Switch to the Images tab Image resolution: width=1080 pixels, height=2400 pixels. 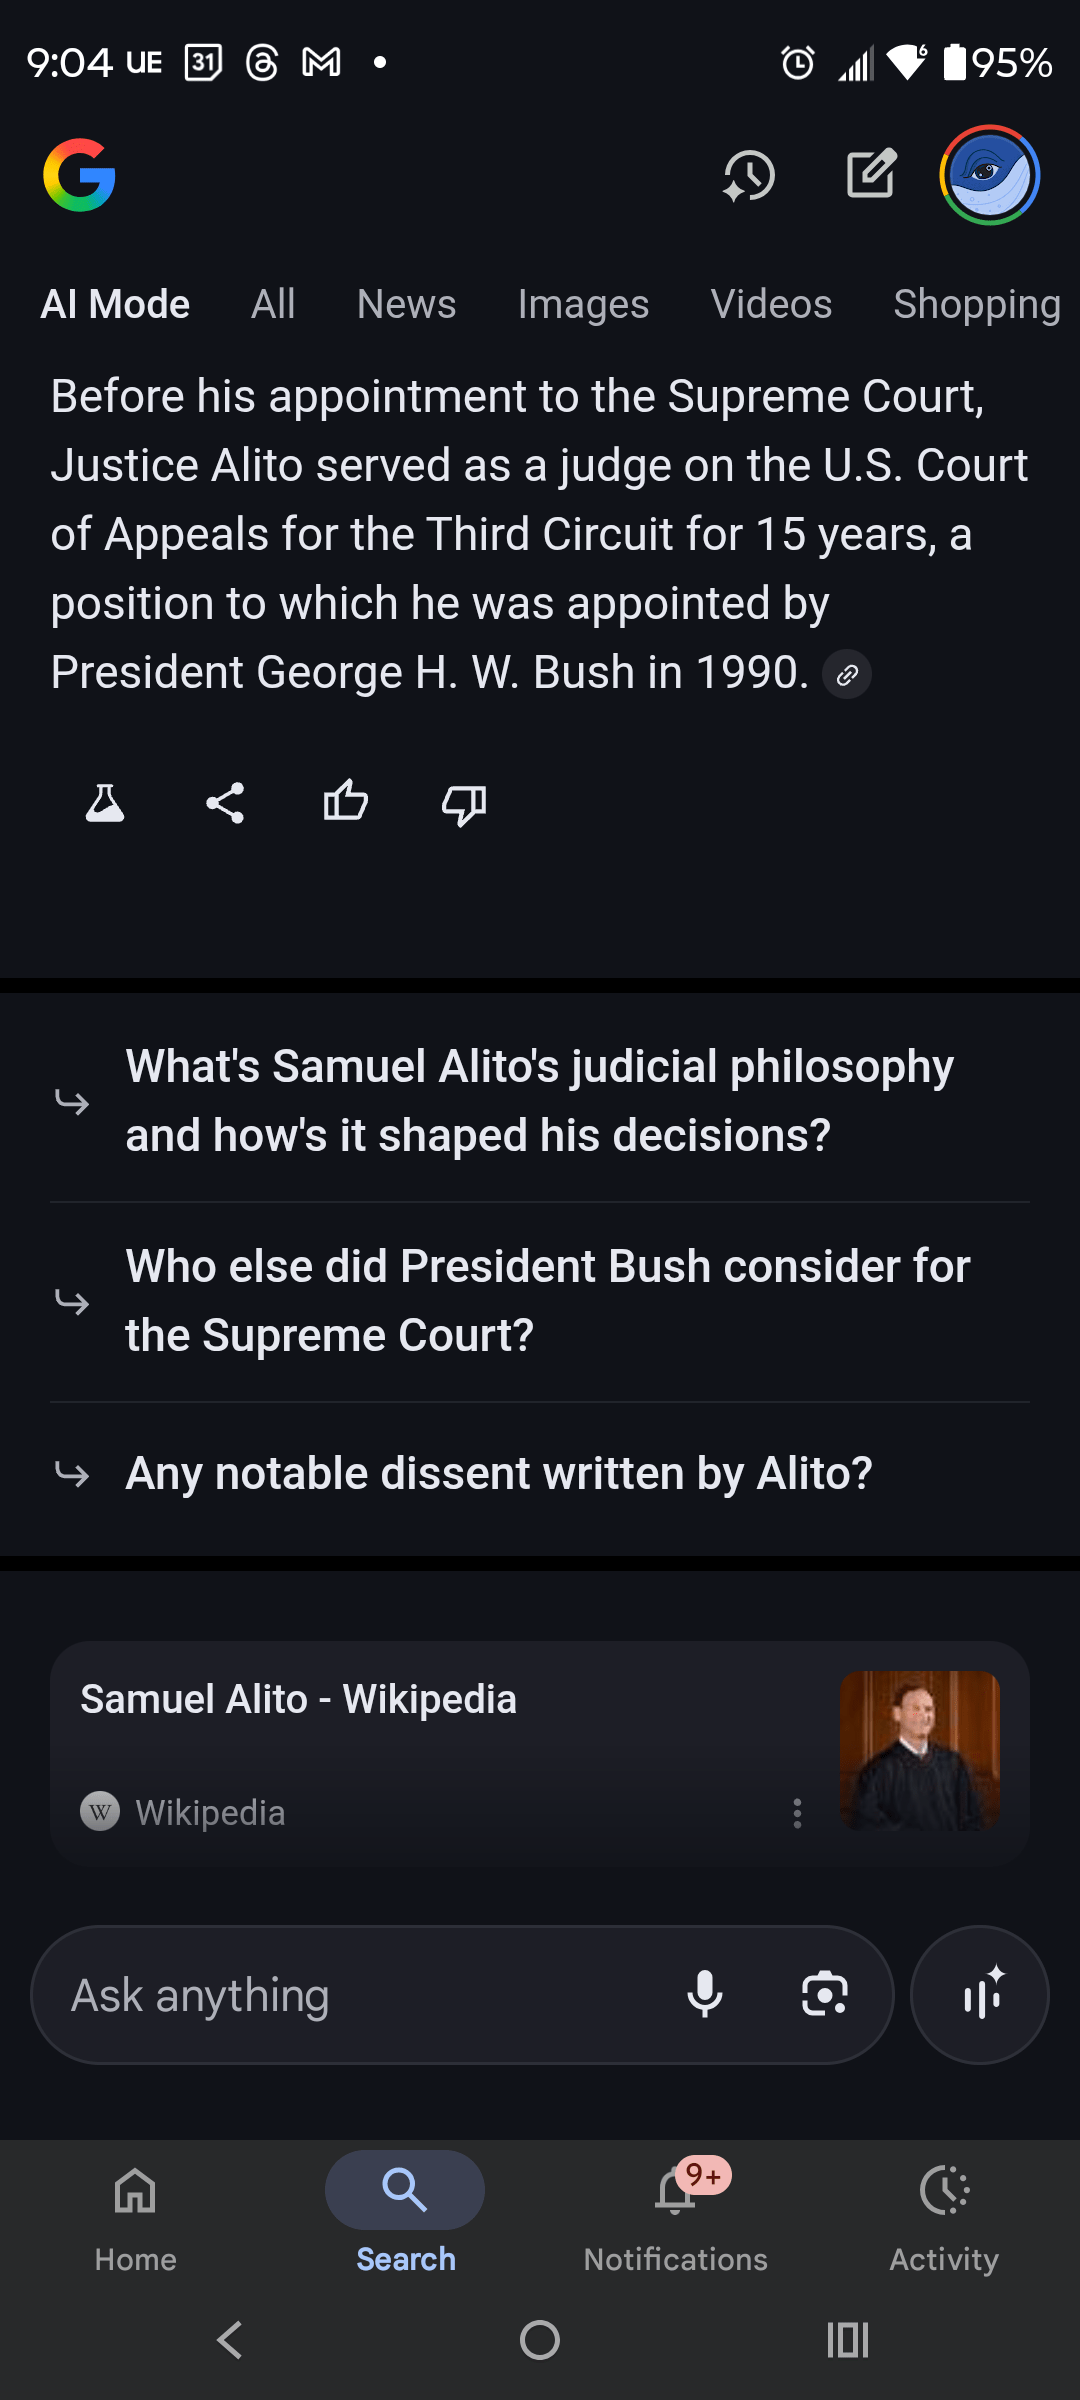(x=583, y=304)
